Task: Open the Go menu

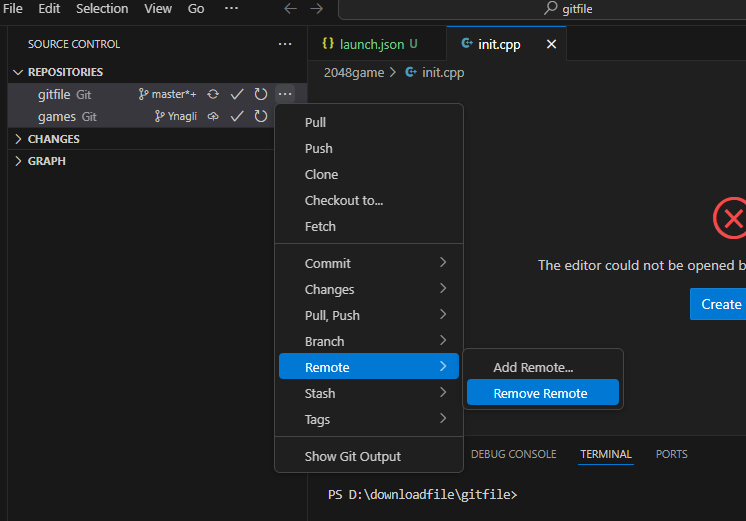Action: [196, 9]
